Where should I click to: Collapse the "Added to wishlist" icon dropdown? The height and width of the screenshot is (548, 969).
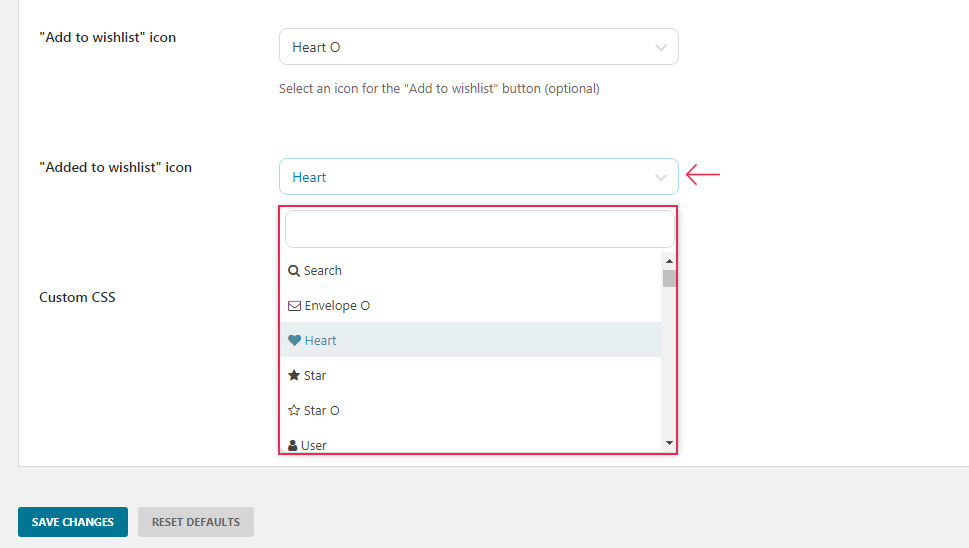[x=660, y=177]
